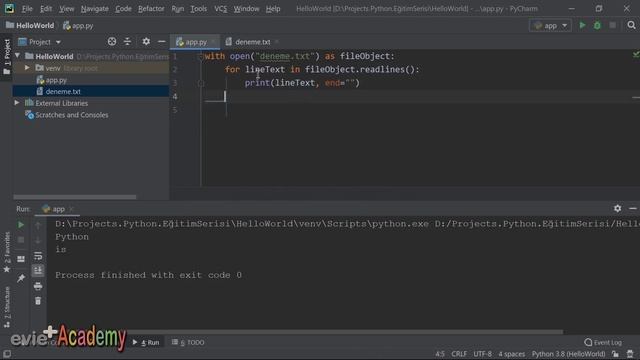The width and height of the screenshot is (640, 360).
Task: Open the Help menu
Action: [273, 9]
